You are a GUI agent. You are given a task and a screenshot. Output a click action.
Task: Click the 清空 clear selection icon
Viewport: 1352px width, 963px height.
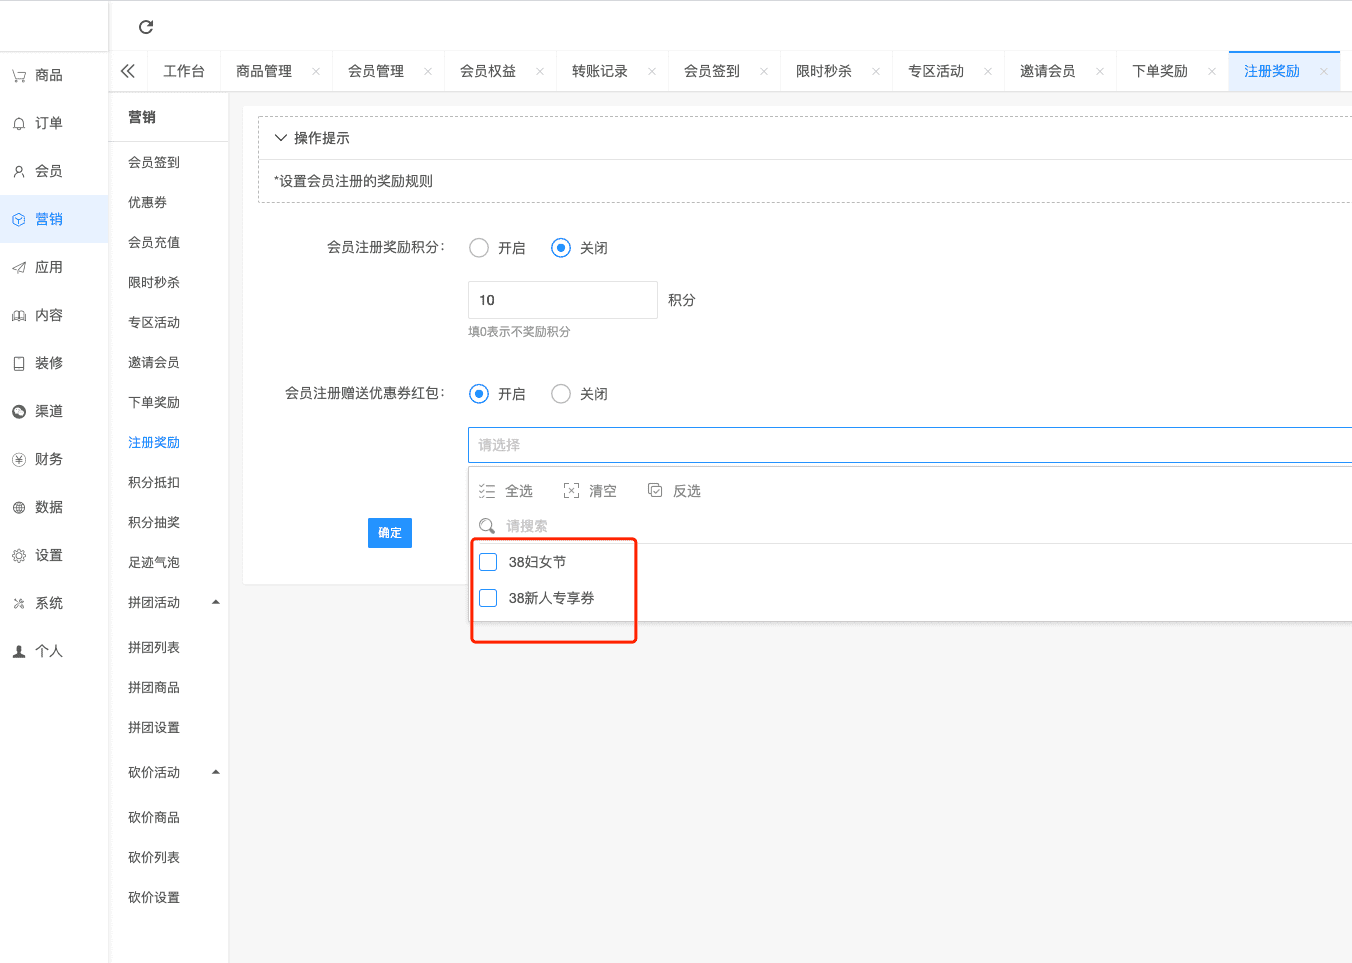pos(571,491)
